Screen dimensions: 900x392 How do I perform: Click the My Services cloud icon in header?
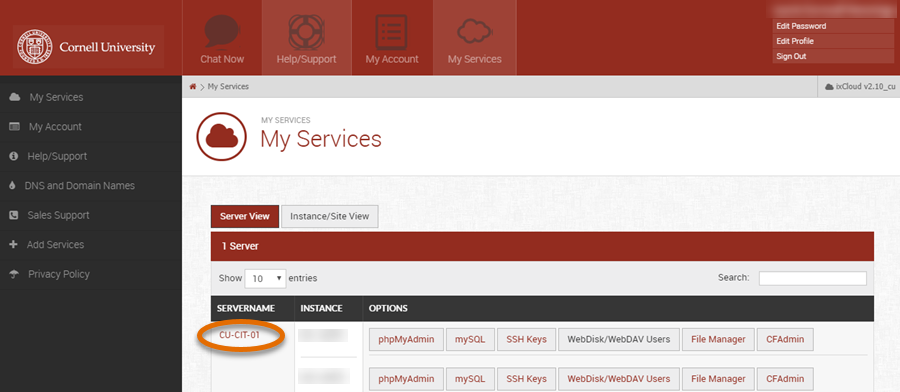[475, 32]
